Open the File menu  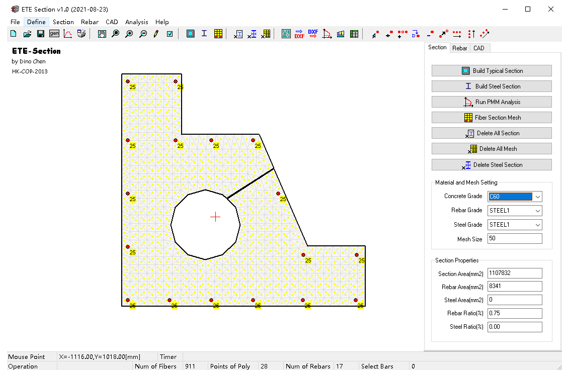click(x=15, y=22)
